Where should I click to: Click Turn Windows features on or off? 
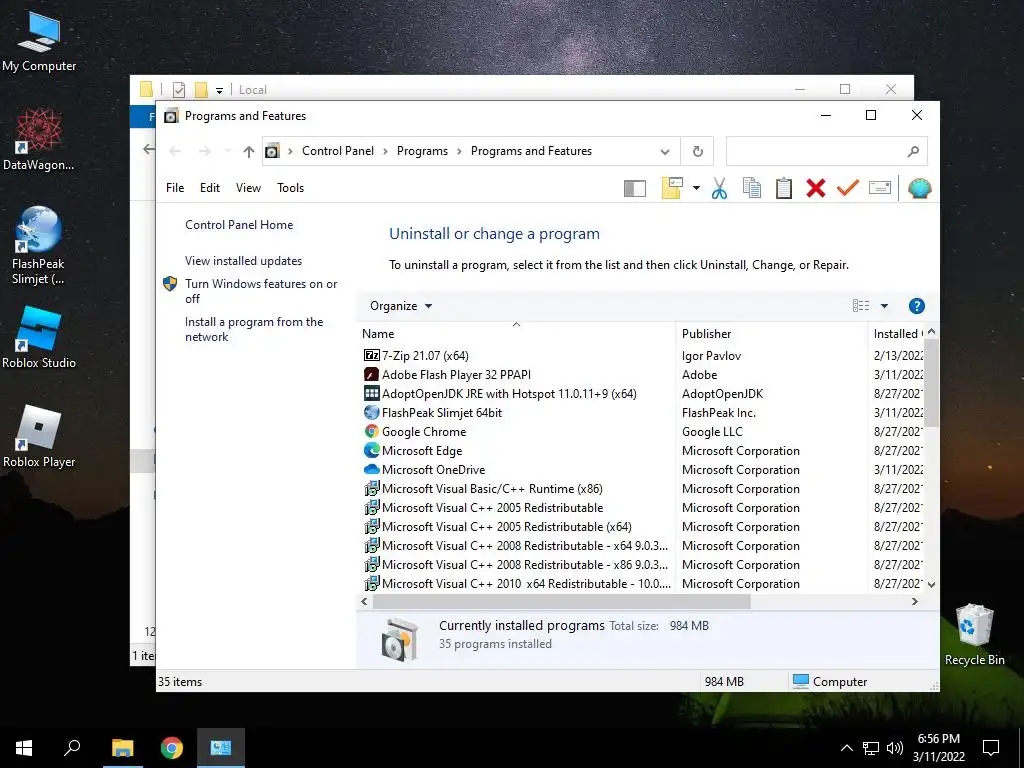pyautogui.click(x=261, y=291)
